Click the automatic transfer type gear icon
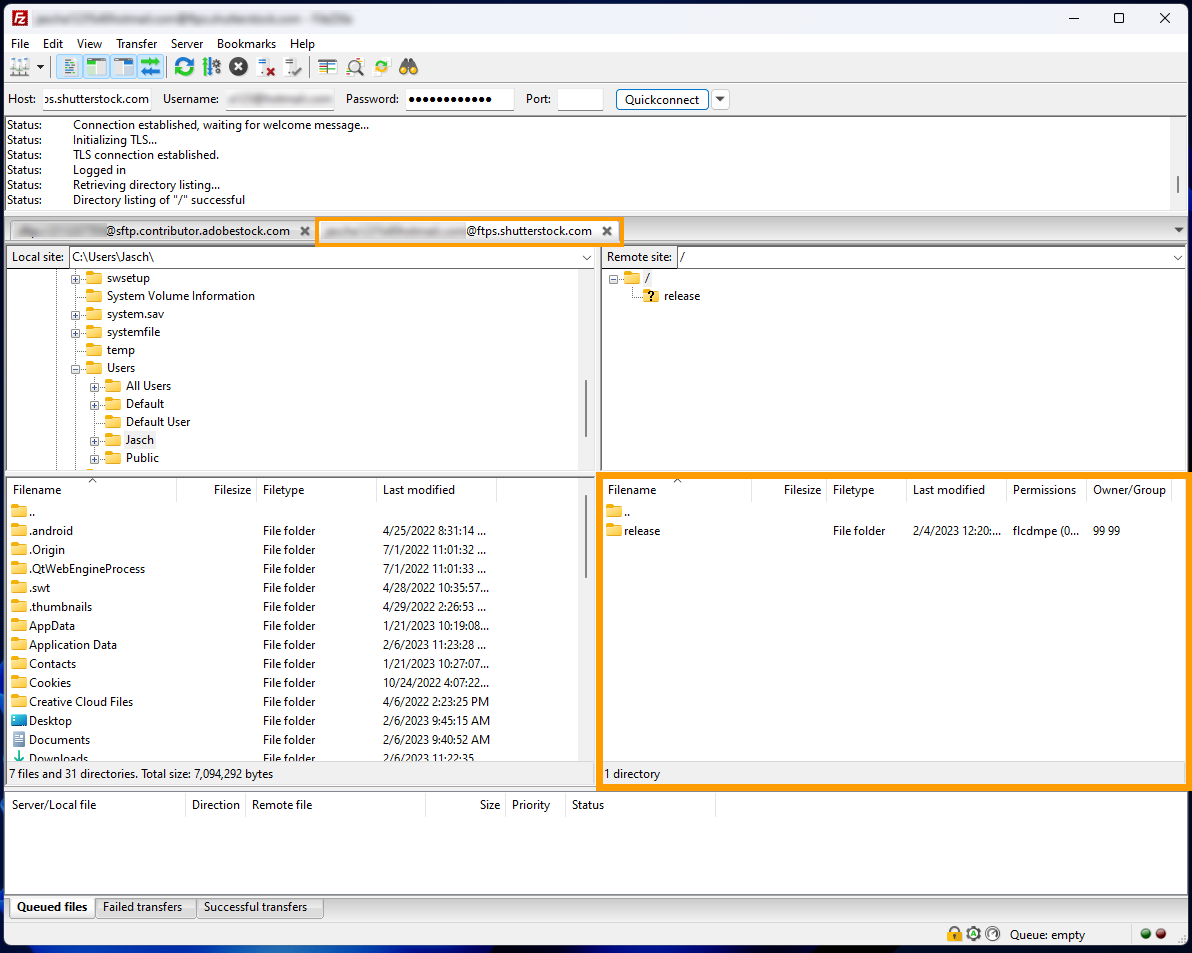This screenshot has height=953, width=1192. [x=973, y=934]
